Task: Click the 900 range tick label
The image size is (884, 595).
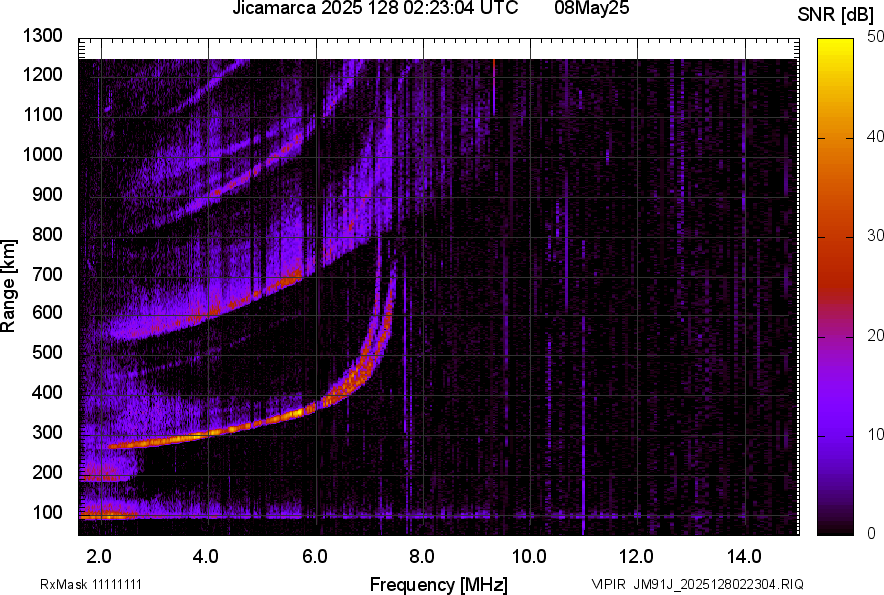Action: point(47,194)
